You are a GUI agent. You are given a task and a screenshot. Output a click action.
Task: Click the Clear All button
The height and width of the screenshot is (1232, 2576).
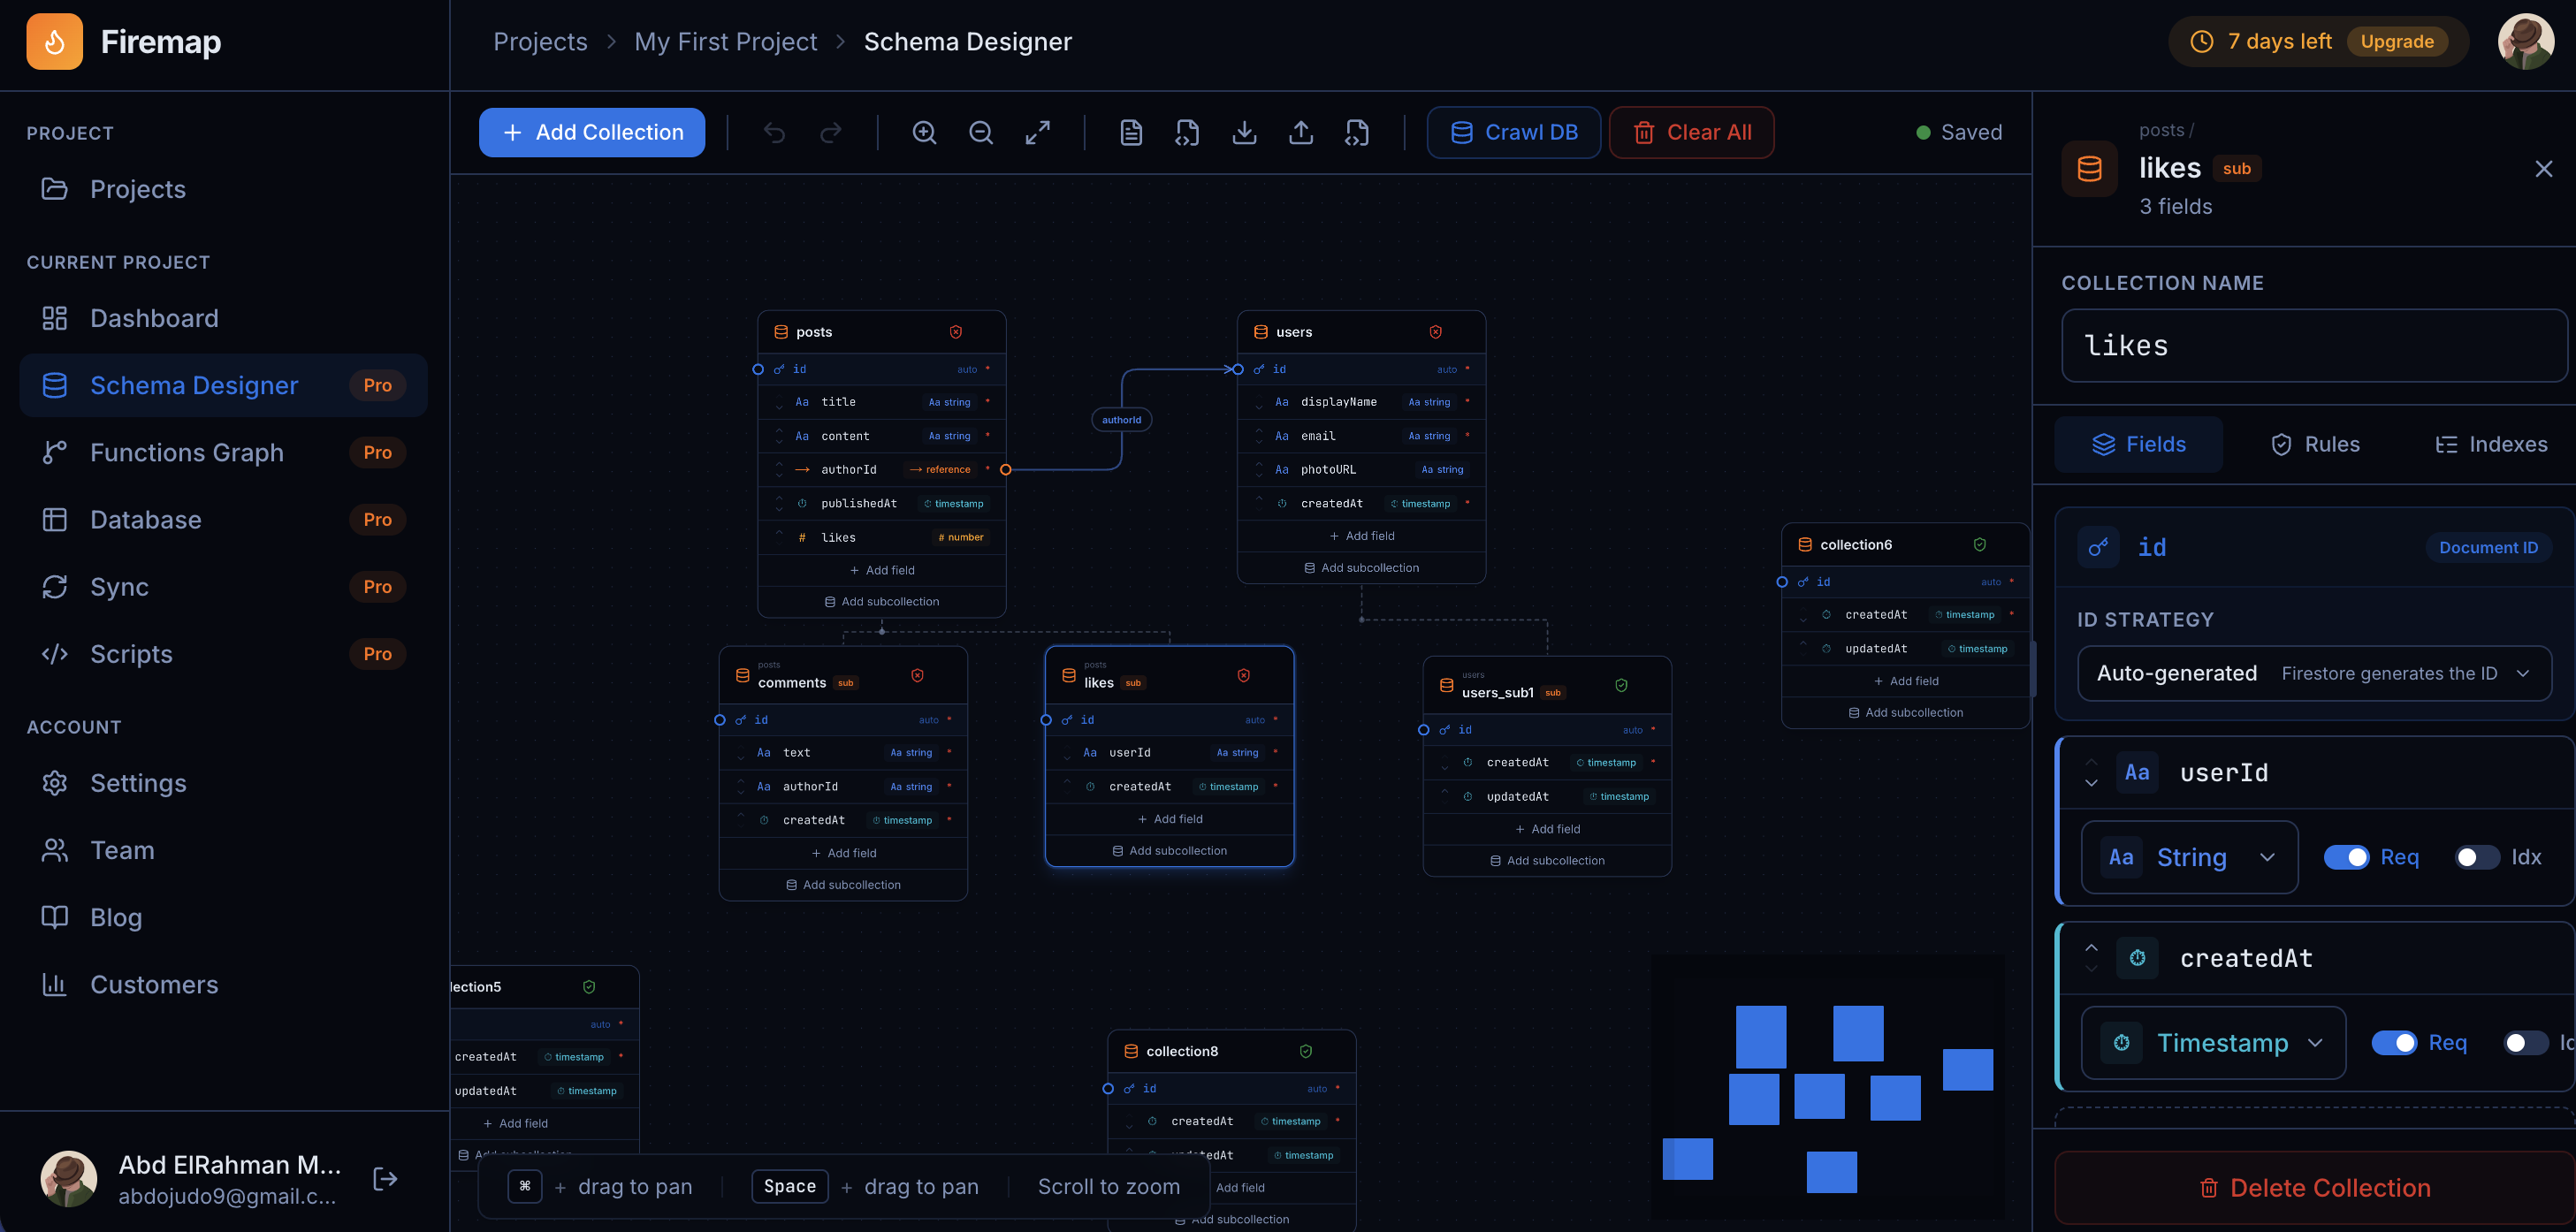pyautogui.click(x=1691, y=131)
